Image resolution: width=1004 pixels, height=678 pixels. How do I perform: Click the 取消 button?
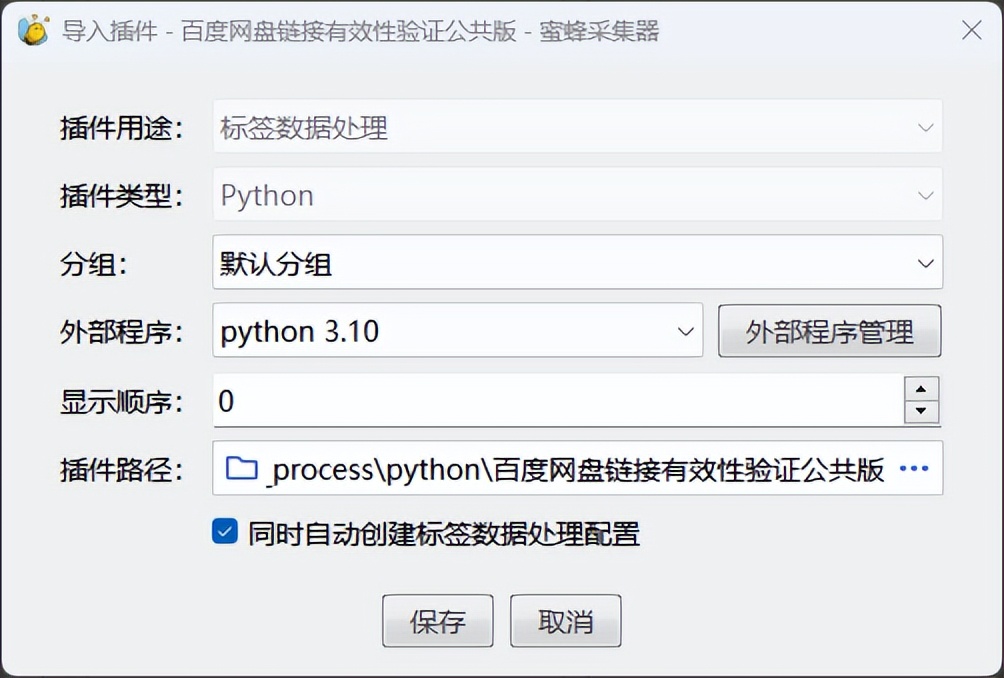[565, 621]
